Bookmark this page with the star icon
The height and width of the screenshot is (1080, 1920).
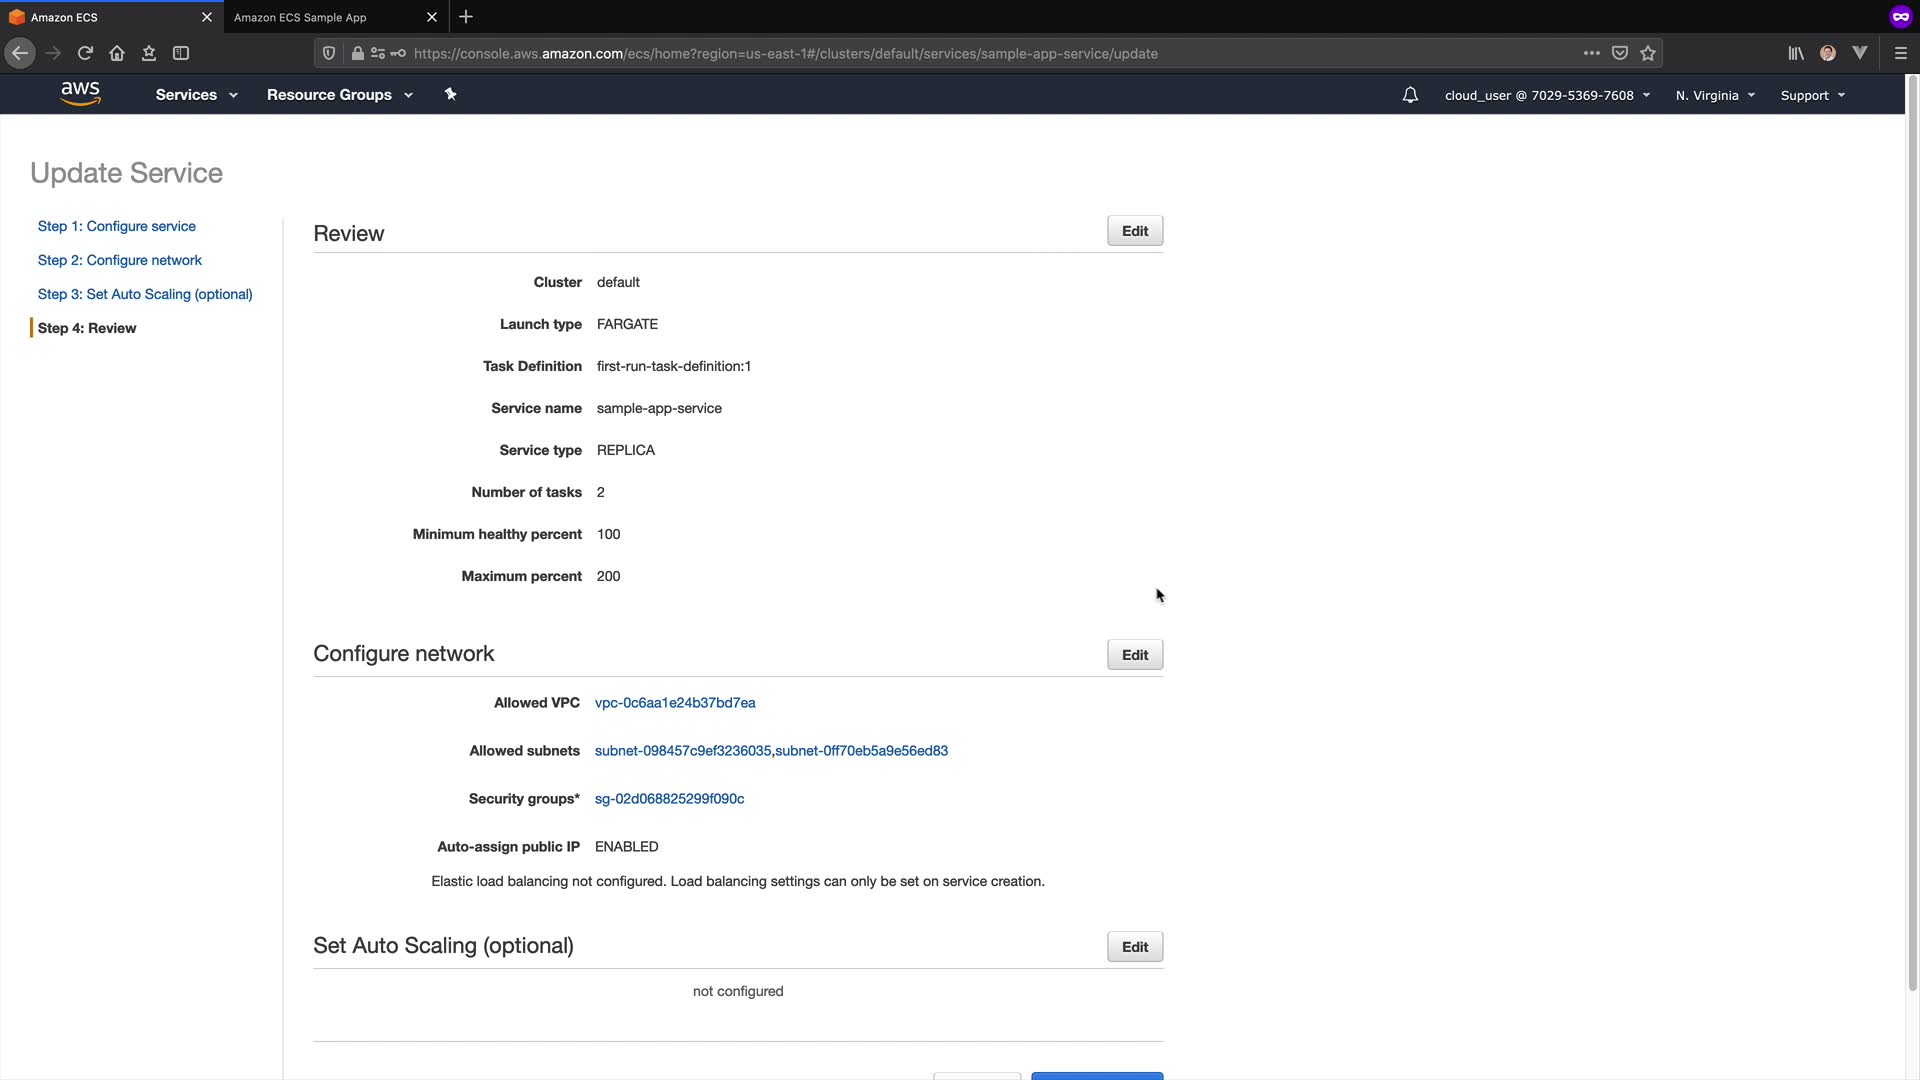1648,53
